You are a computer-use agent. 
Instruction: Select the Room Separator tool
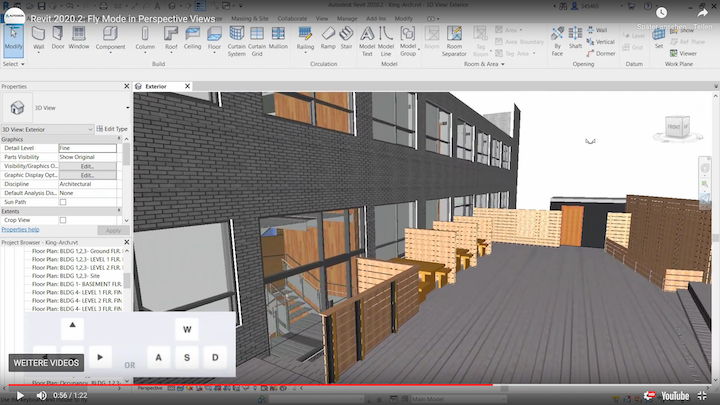coord(454,41)
